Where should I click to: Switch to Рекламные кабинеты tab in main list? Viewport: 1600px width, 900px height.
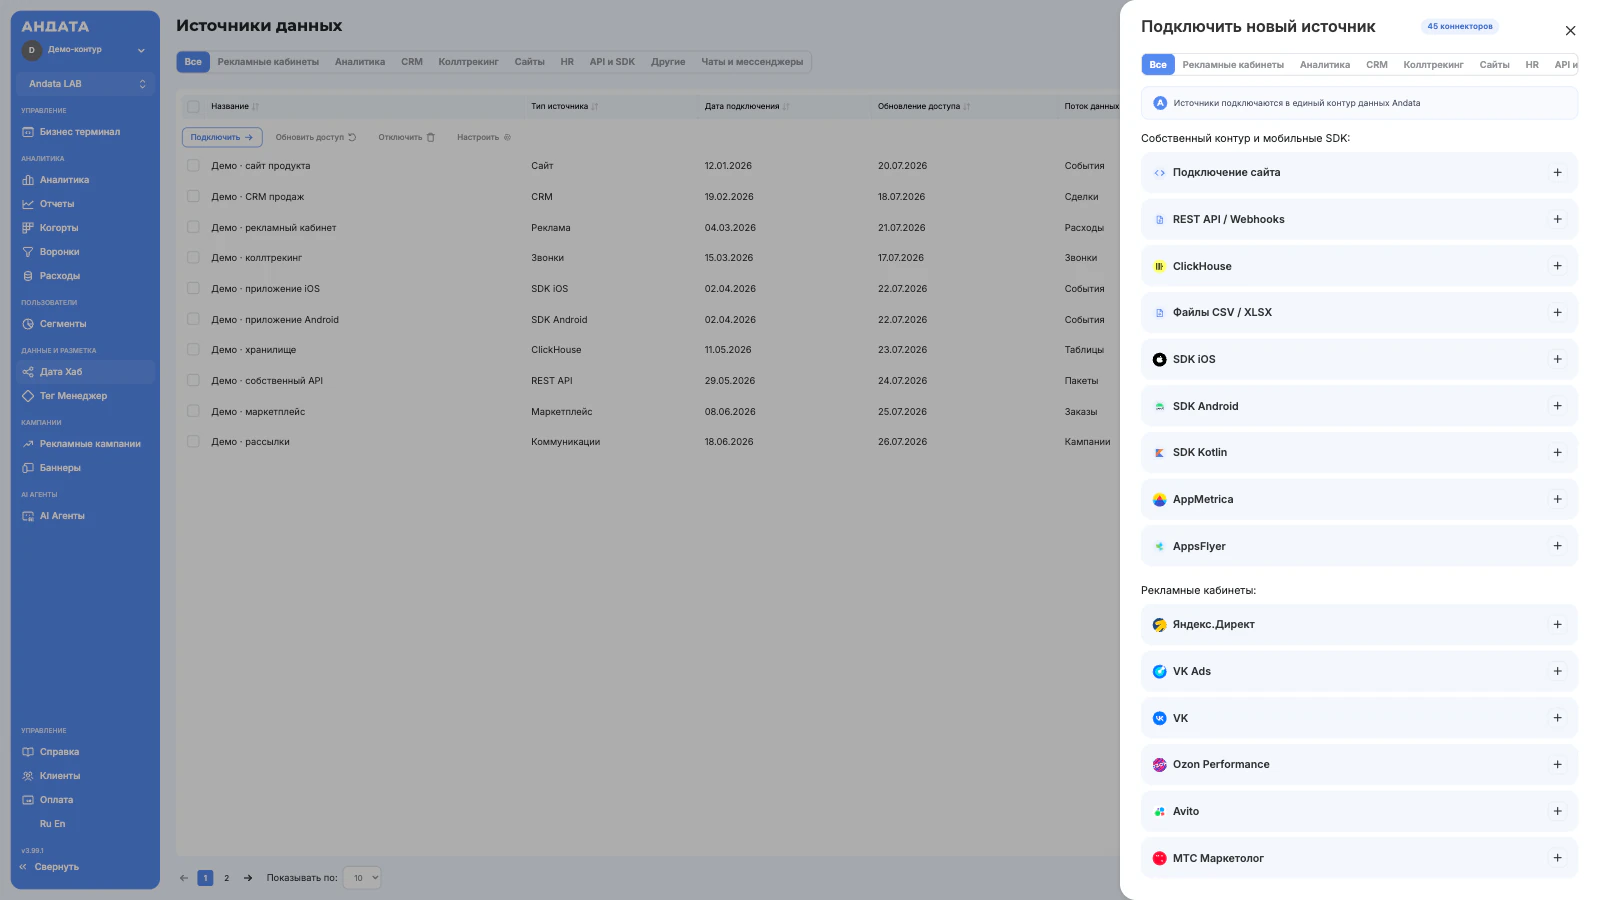(x=268, y=62)
